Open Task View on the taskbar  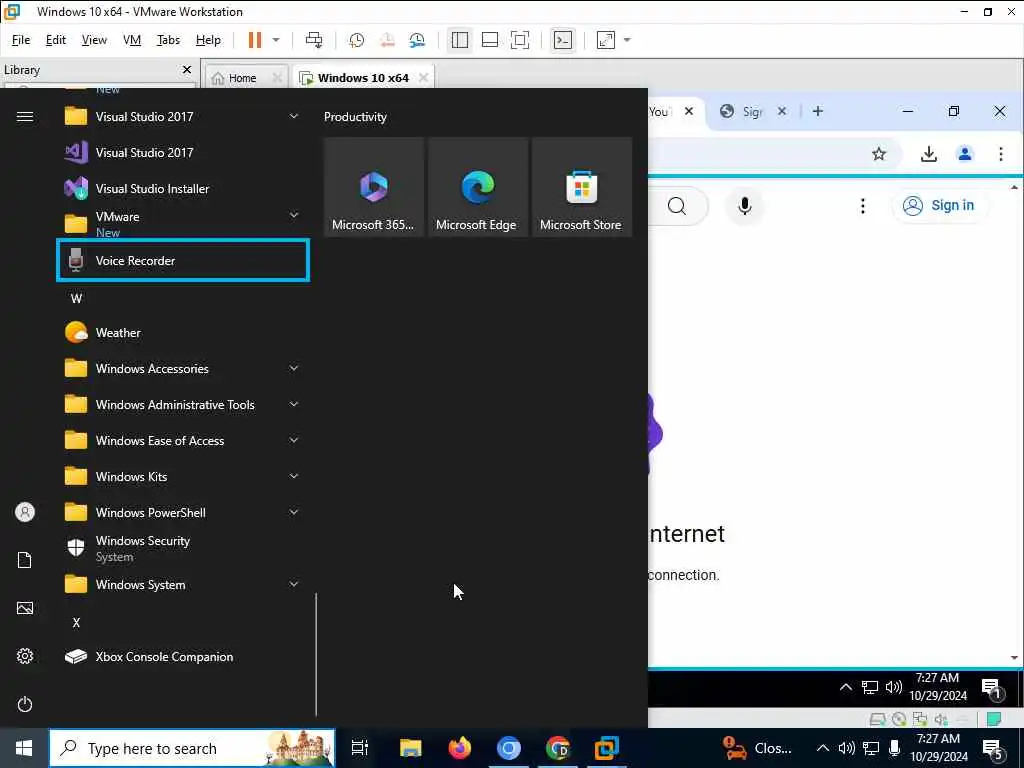(x=360, y=748)
